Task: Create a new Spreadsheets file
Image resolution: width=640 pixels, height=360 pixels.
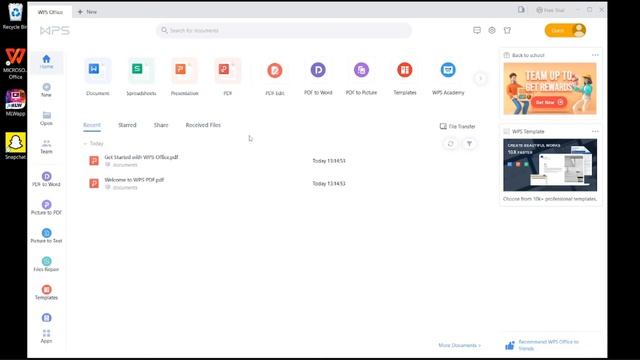Action: tap(141, 77)
